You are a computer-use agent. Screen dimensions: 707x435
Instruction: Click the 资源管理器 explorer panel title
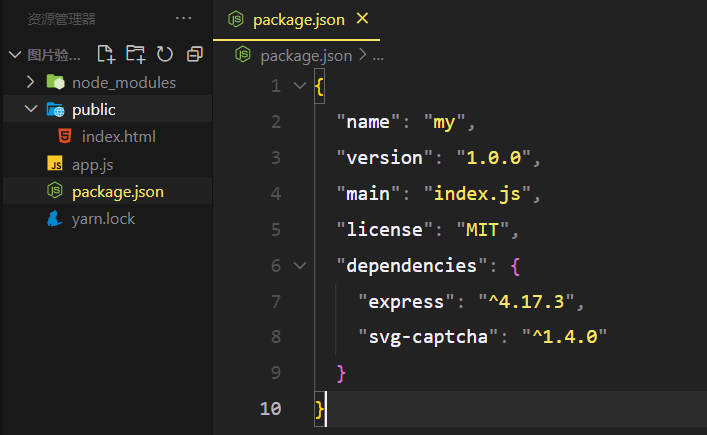(61, 19)
